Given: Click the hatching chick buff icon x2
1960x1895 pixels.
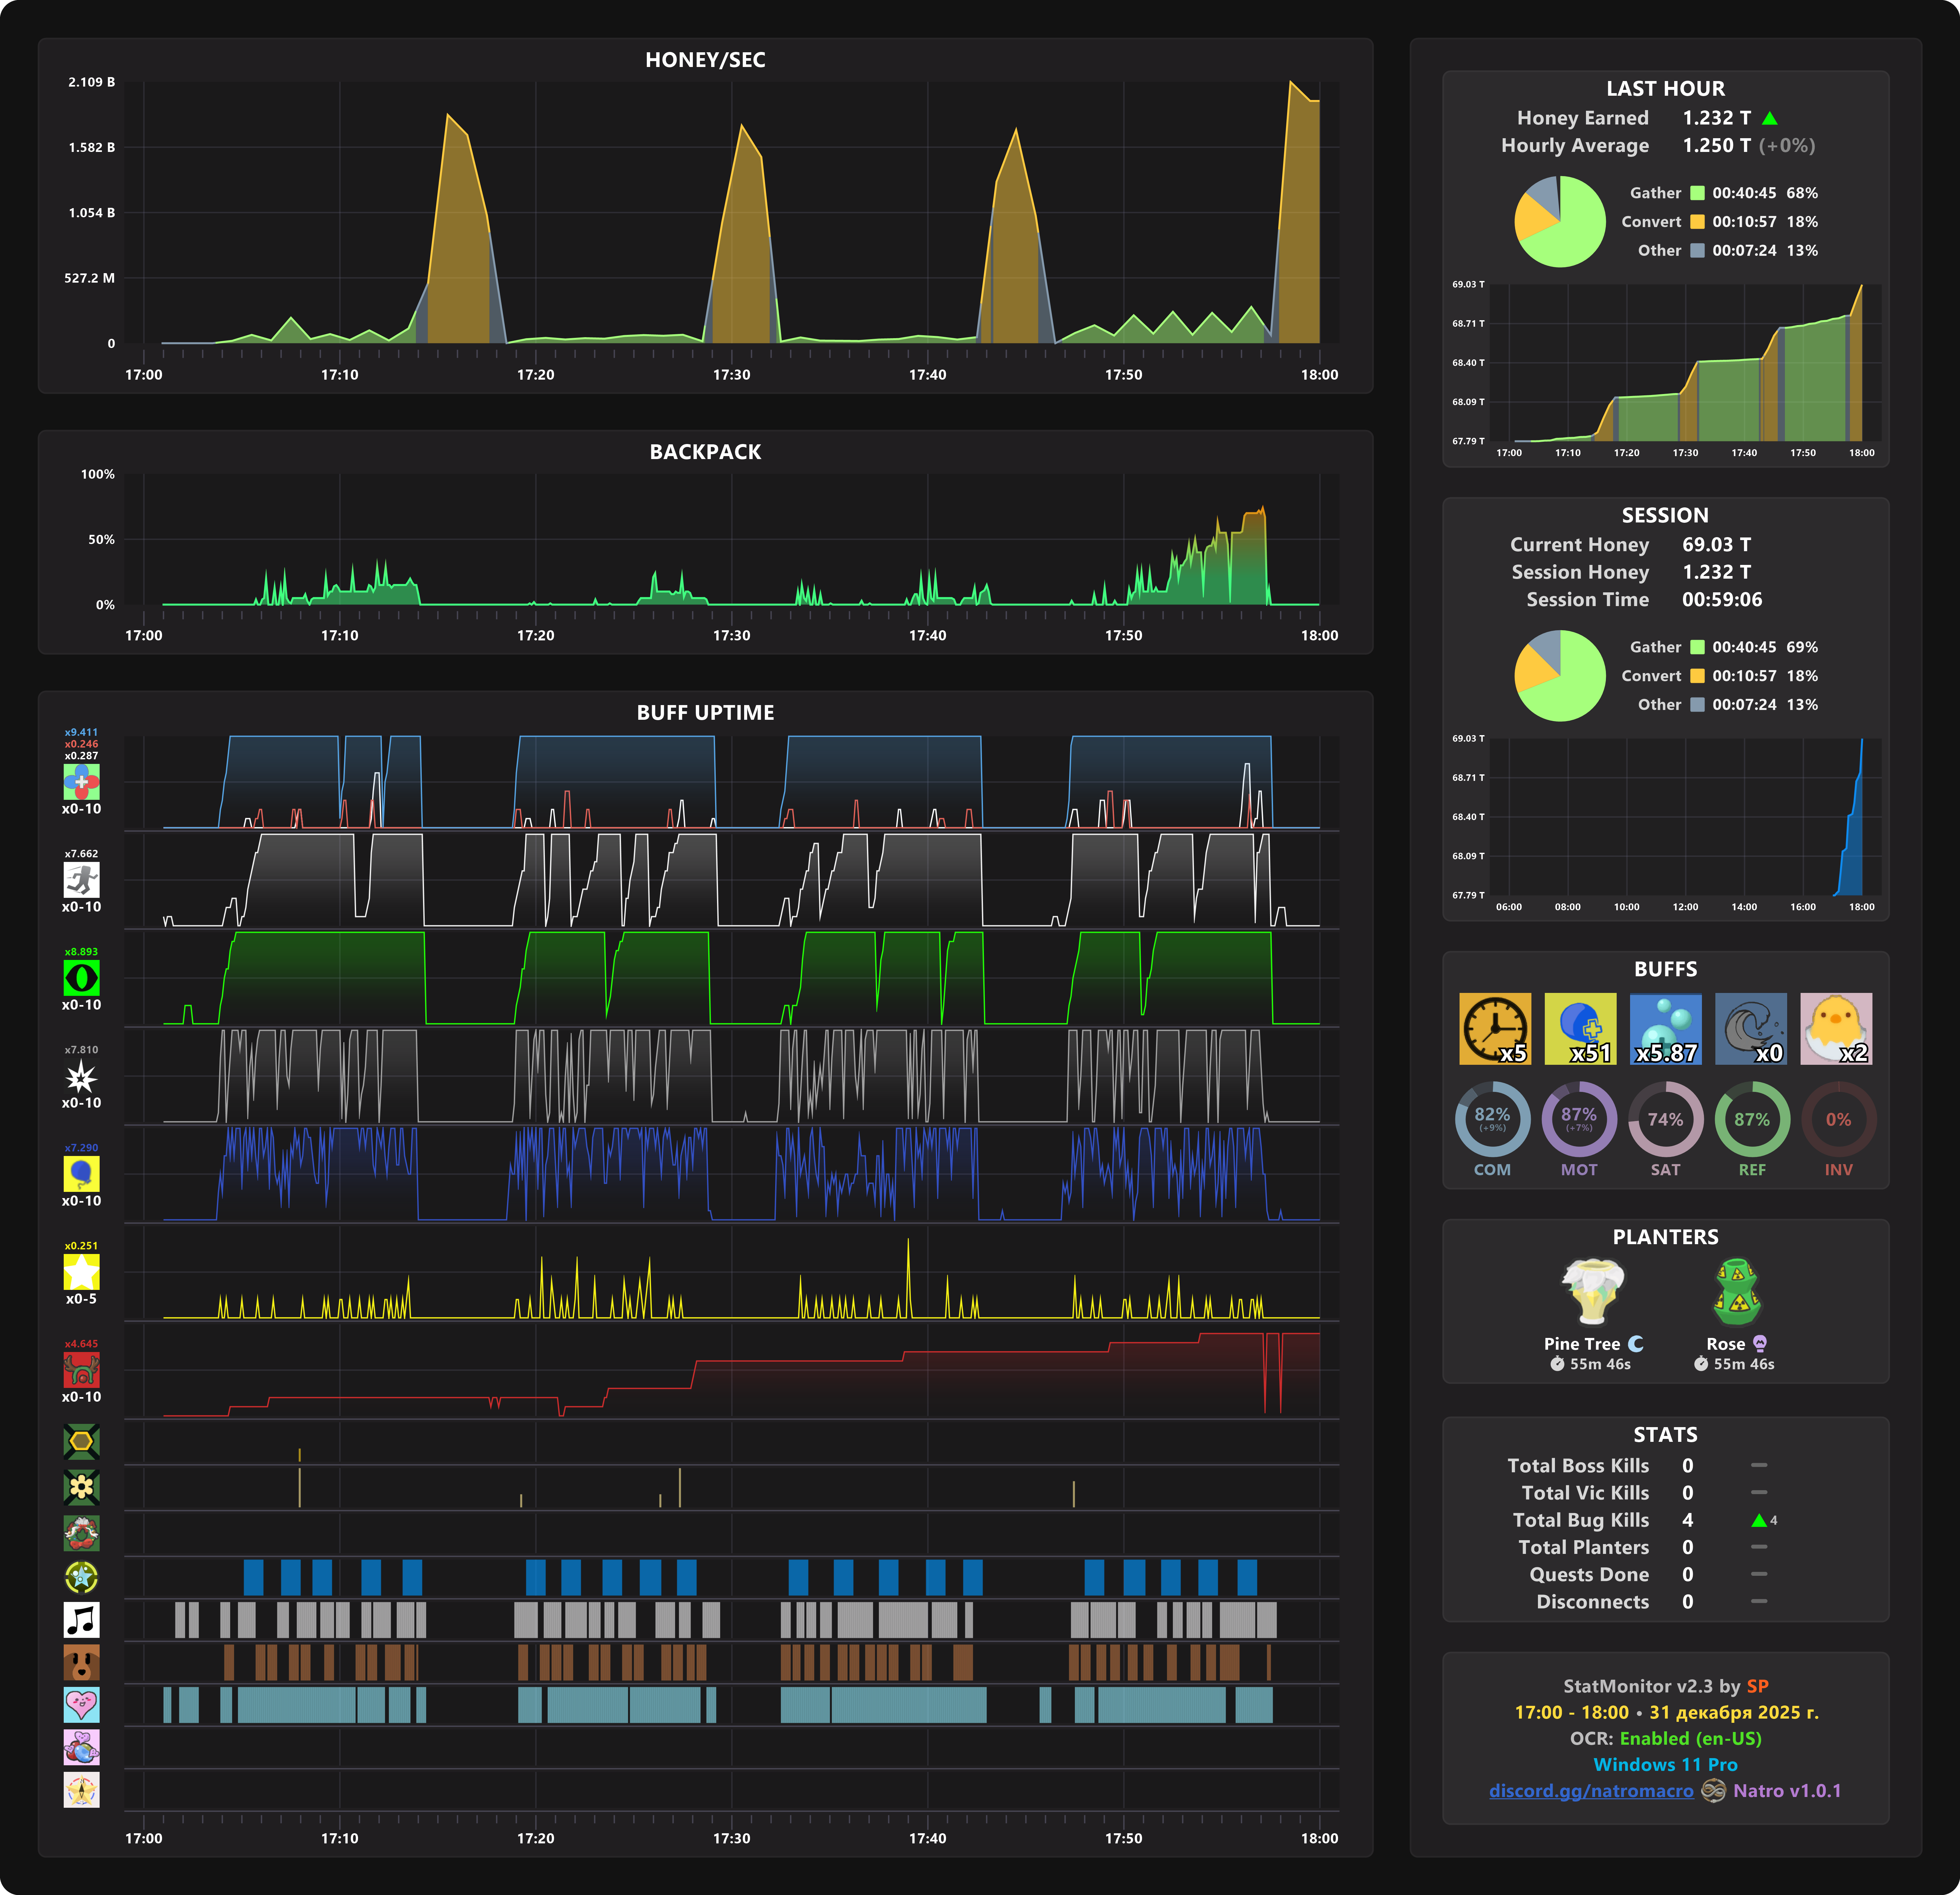Looking at the screenshot, I should [x=1836, y=1028].
